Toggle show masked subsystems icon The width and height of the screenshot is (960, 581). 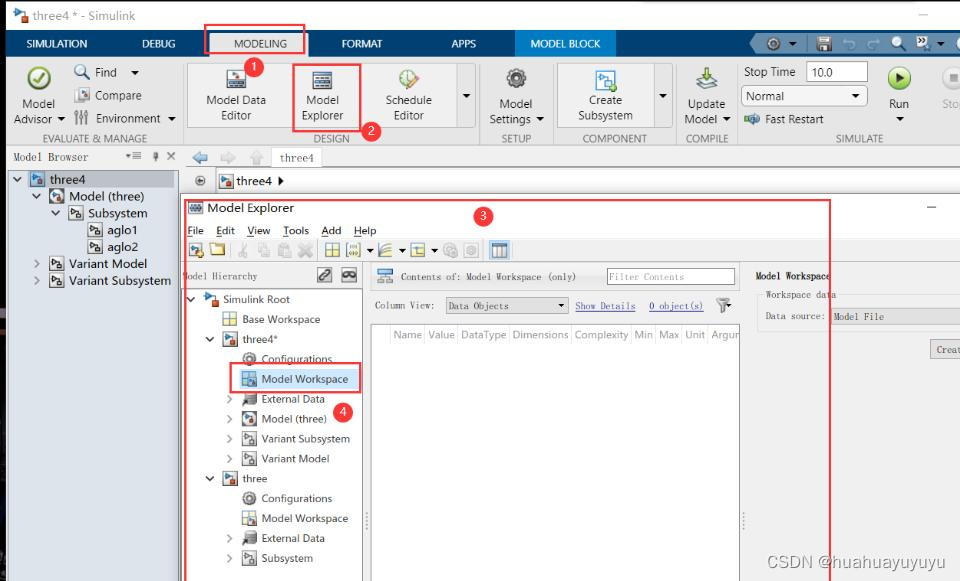coord(349,276)
